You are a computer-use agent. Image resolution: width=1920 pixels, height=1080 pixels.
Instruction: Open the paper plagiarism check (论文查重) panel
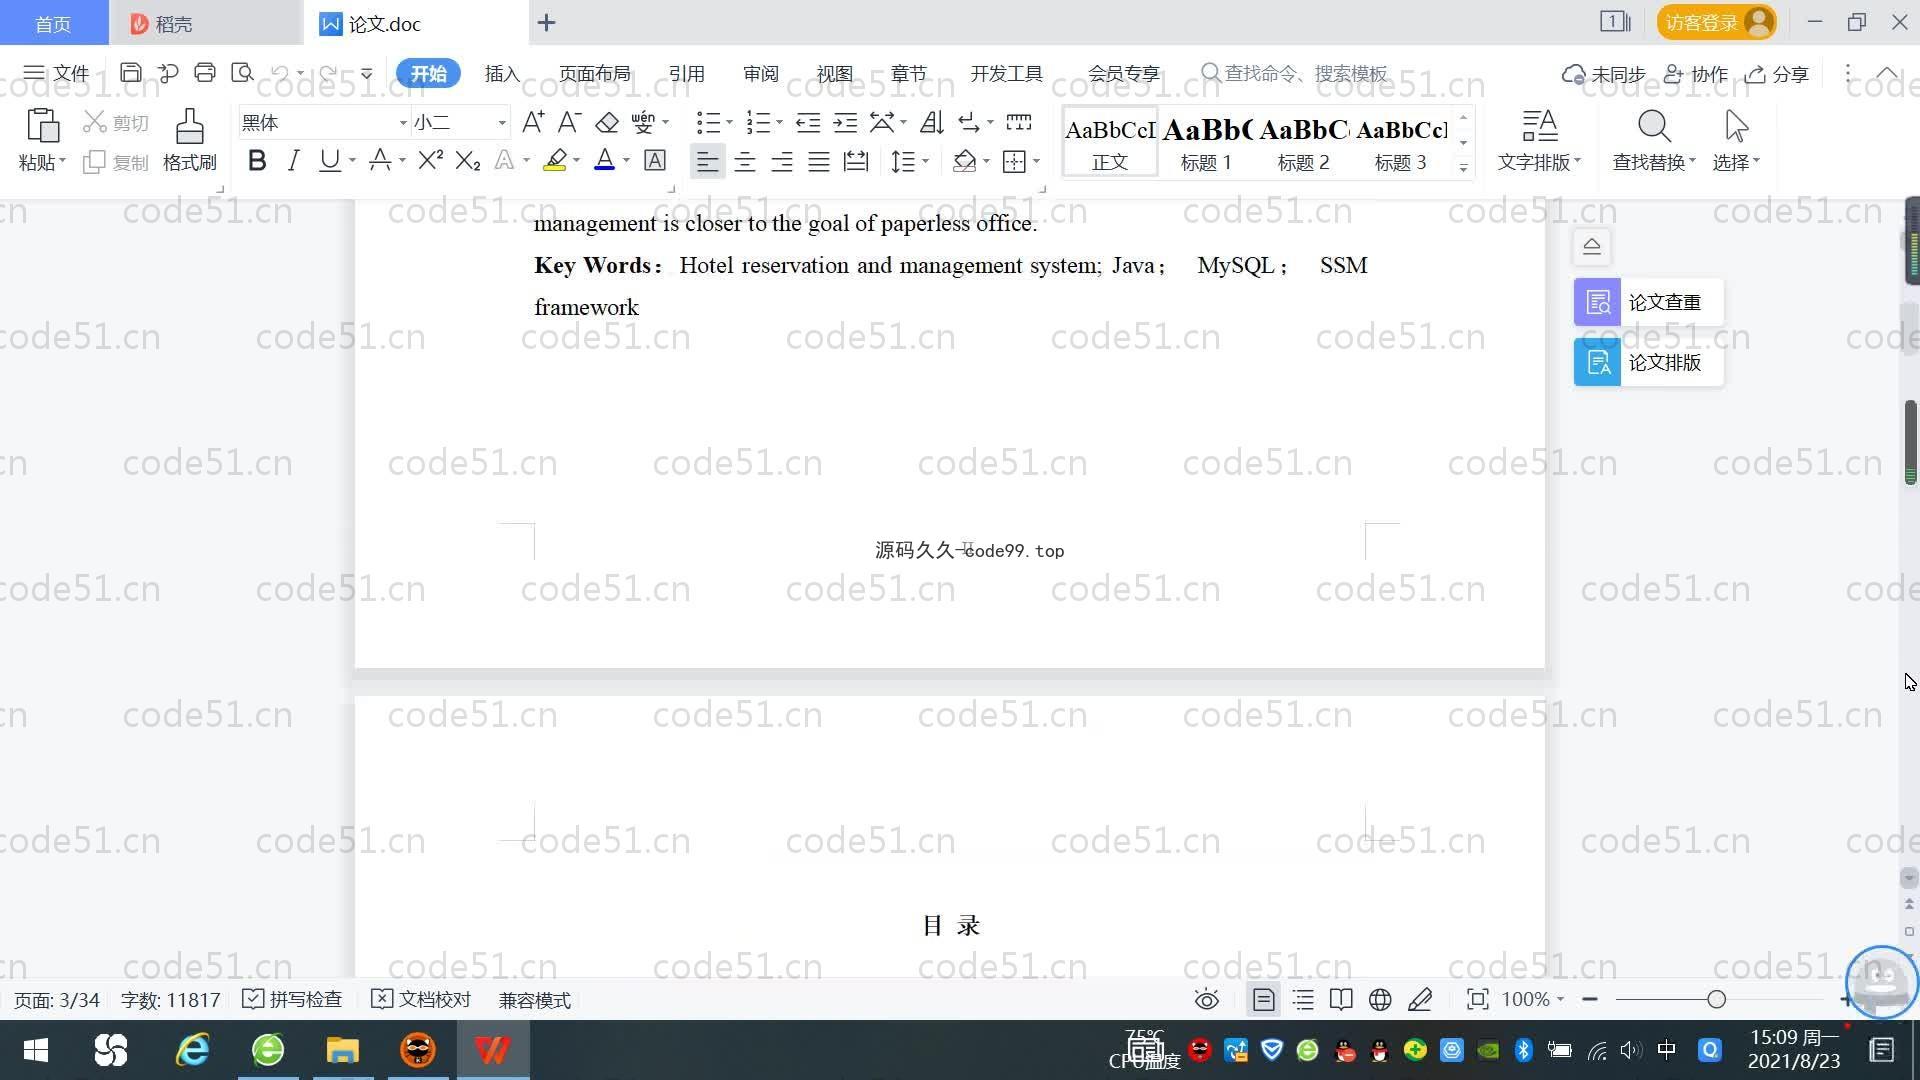(1649, 302)
